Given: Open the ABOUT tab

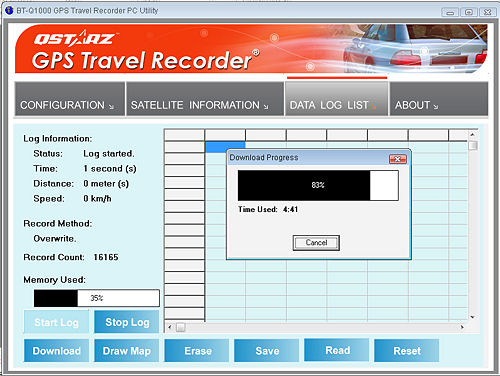Looking at the screenshot, I should [439, 99].
